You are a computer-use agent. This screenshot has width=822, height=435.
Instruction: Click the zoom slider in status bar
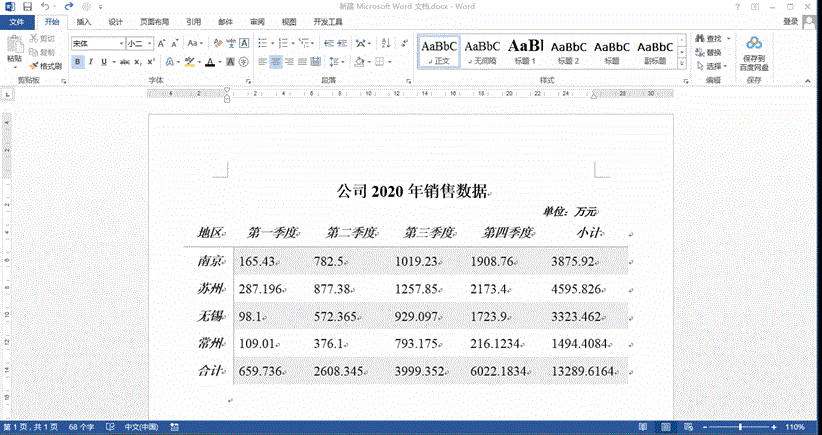741,427
